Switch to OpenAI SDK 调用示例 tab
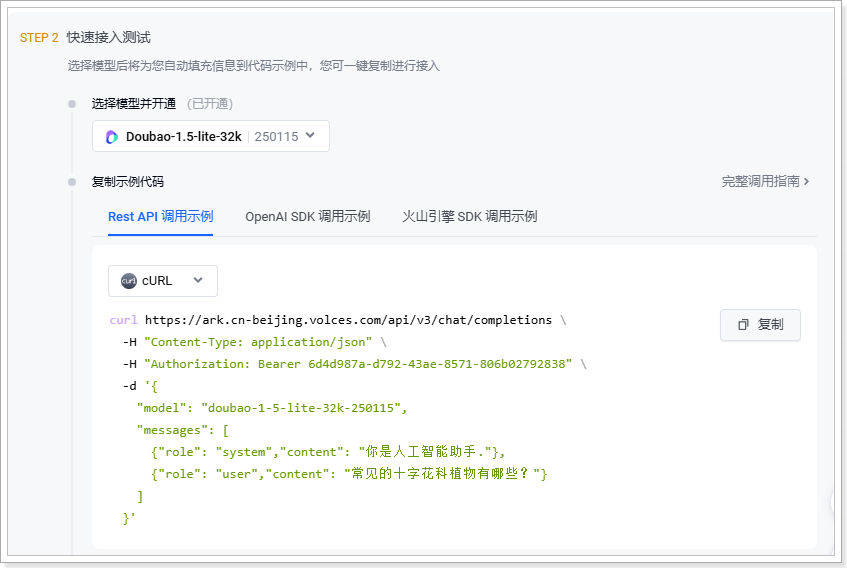 pyautogui.click(x=307, y=217)
